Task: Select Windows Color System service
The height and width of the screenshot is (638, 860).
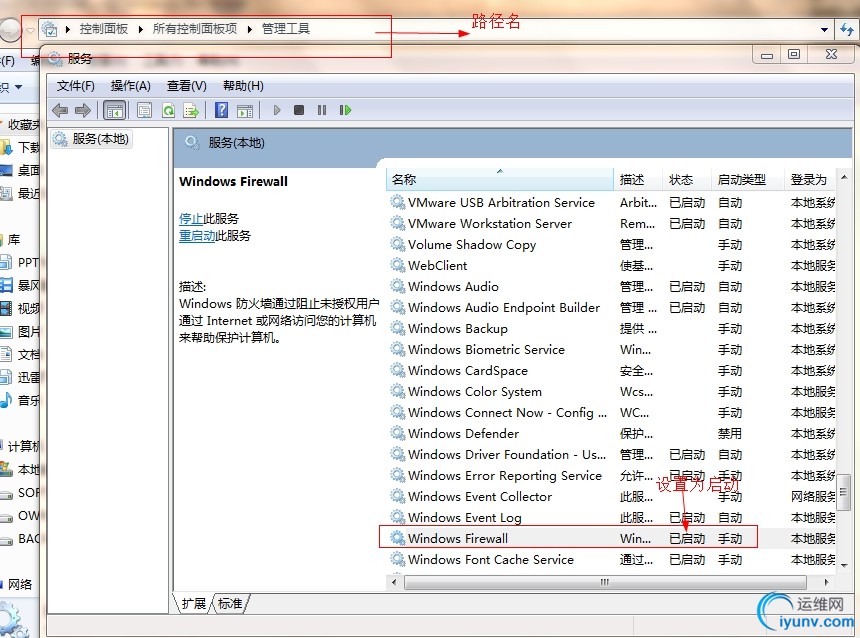Action: click(x=612, y=392)
